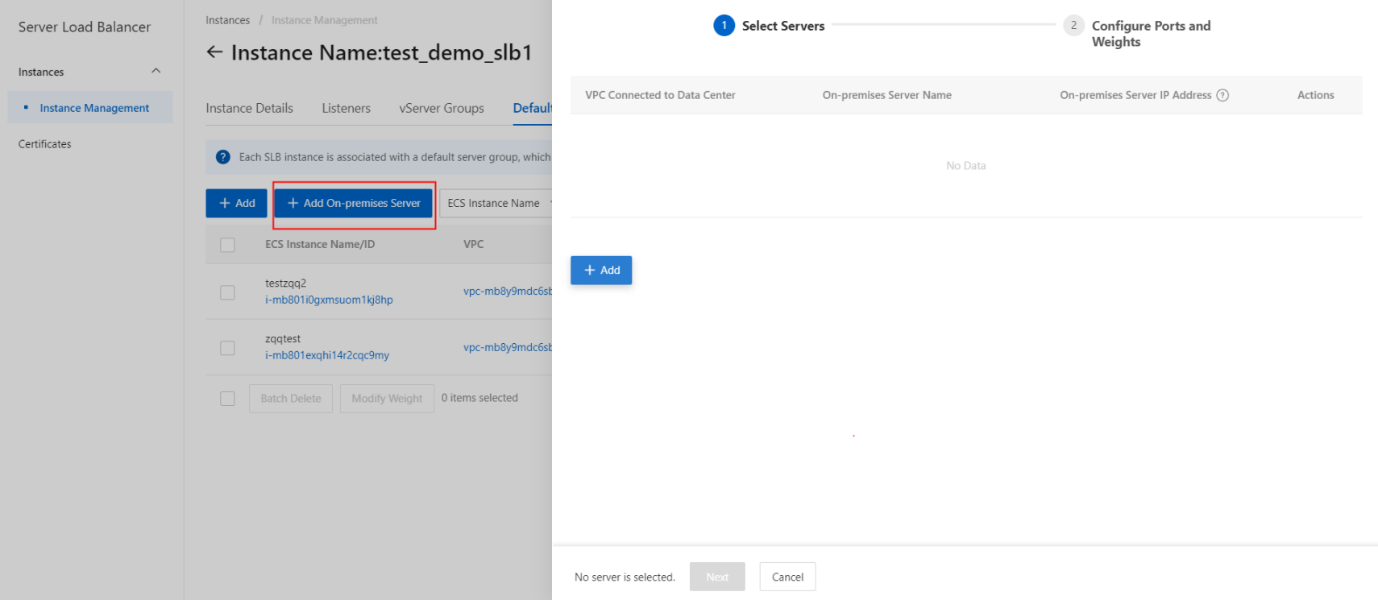The width and height of the screenshot is (1378, 600).
Task: Click the ECS Instance Name/ID column header
Action: (x=320, y=245)
